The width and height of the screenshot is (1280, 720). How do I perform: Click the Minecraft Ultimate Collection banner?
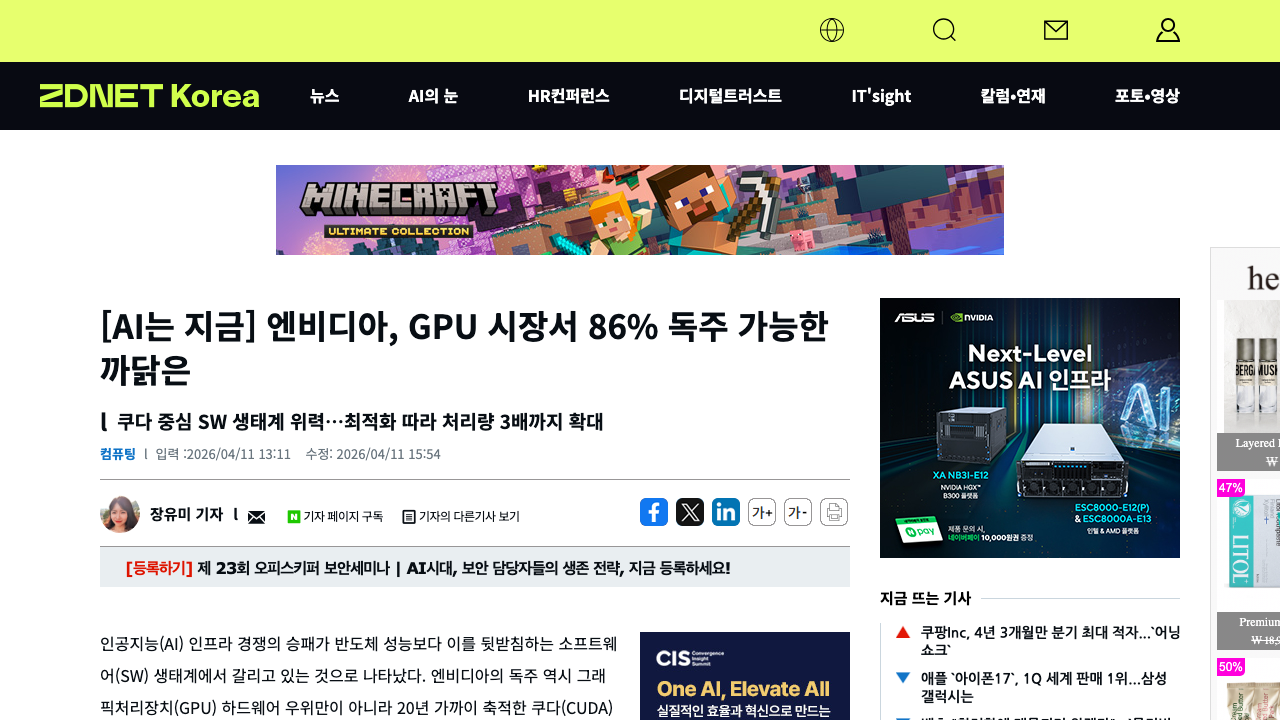640,210
